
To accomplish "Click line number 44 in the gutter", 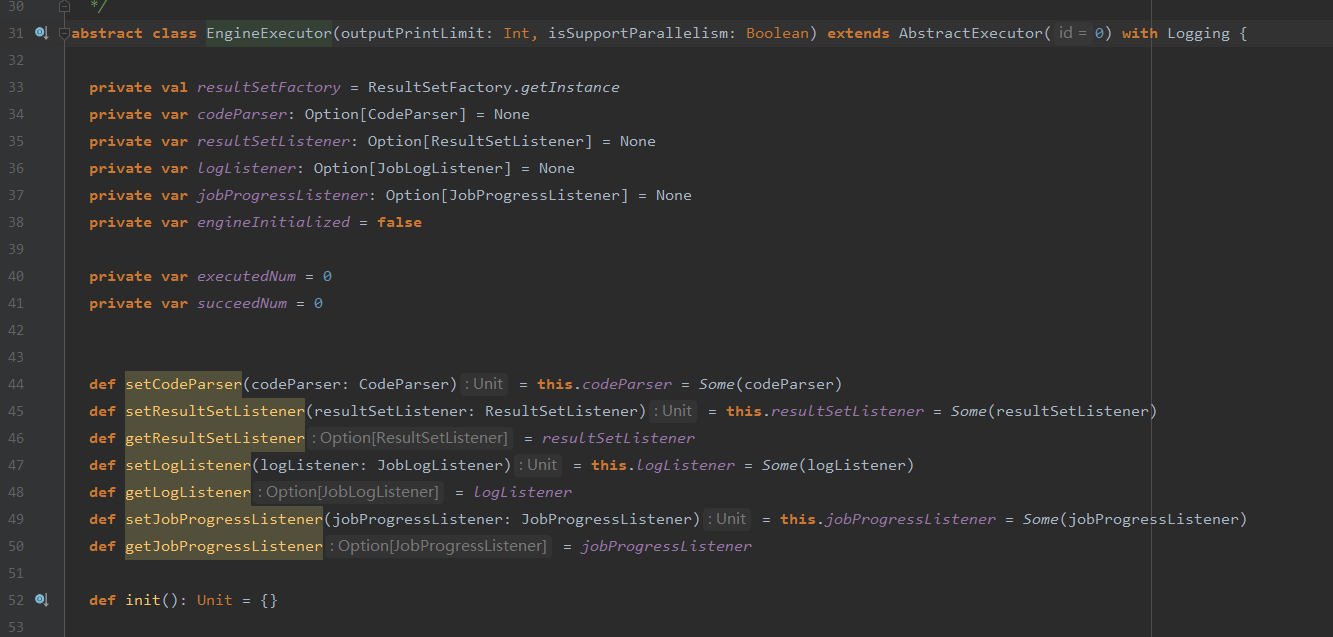I will [15, 384].
